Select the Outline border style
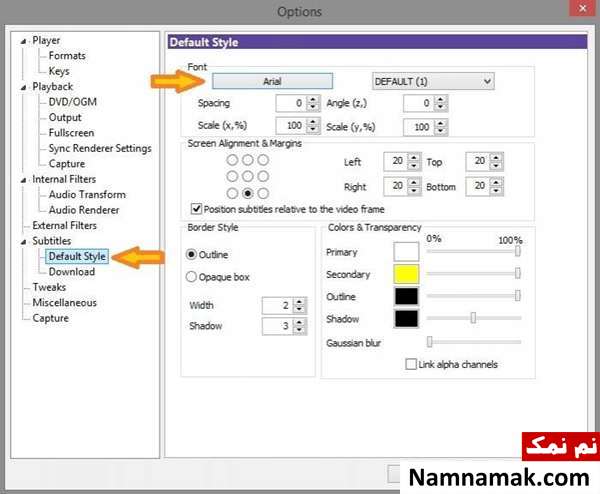Viewport: 600px width, 494px height. tap(191, 254)
